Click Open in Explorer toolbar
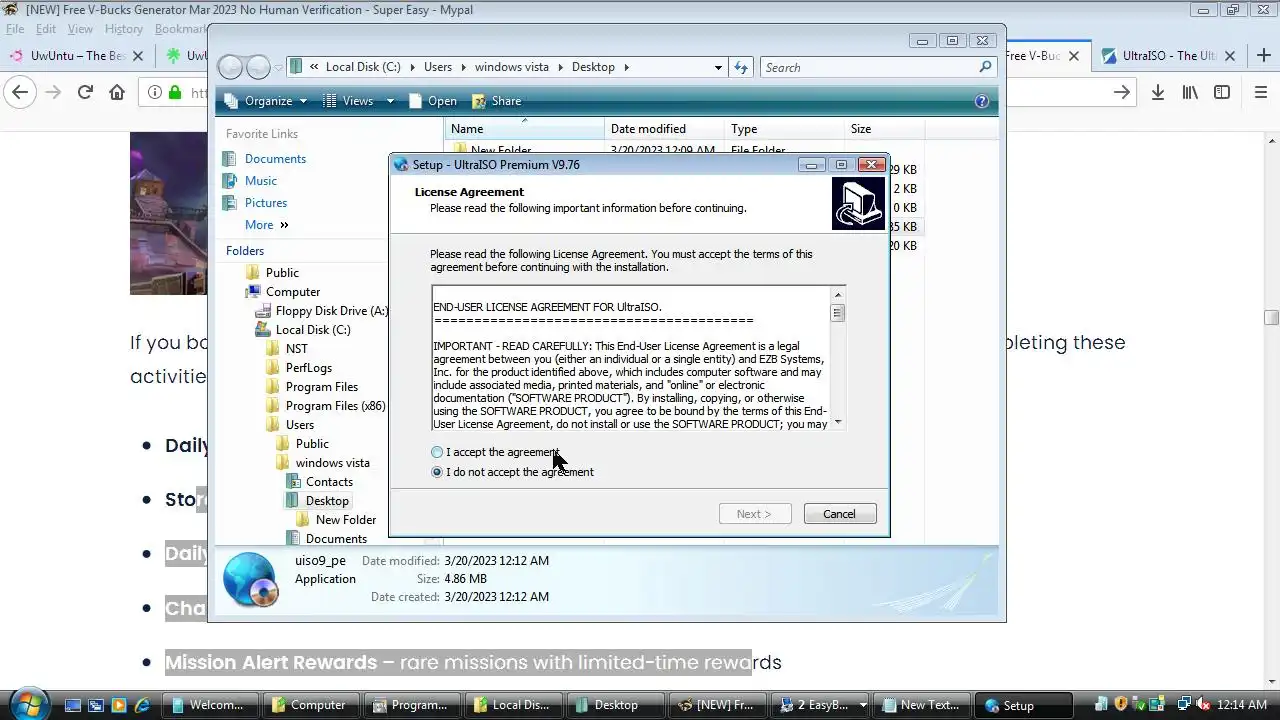 432,101
